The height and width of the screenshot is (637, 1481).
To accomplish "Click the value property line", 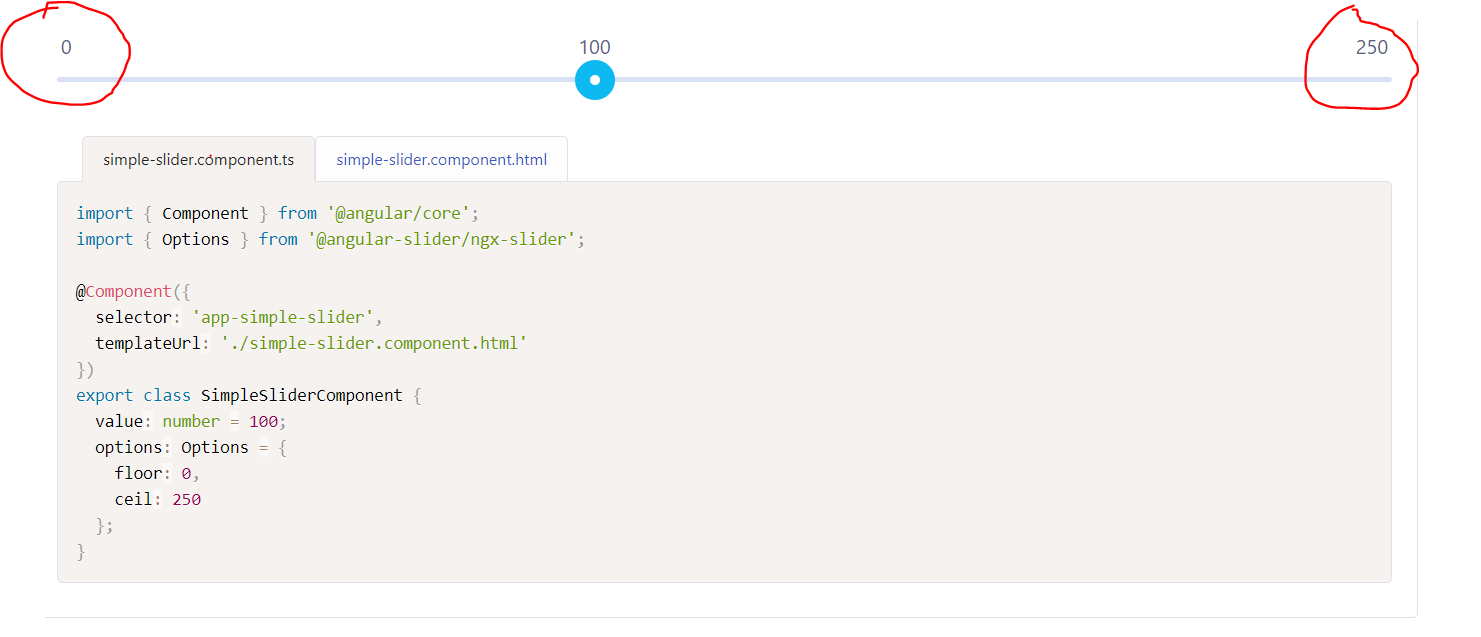I will (120, 420).
